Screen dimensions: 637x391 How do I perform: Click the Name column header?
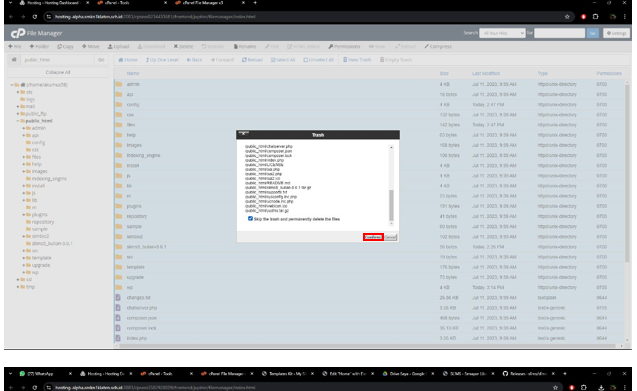point(133,74)
